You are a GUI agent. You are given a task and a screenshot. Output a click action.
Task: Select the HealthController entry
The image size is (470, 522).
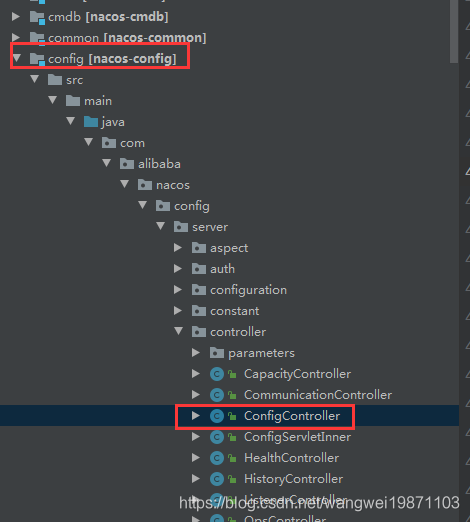(x=291, y=458)
